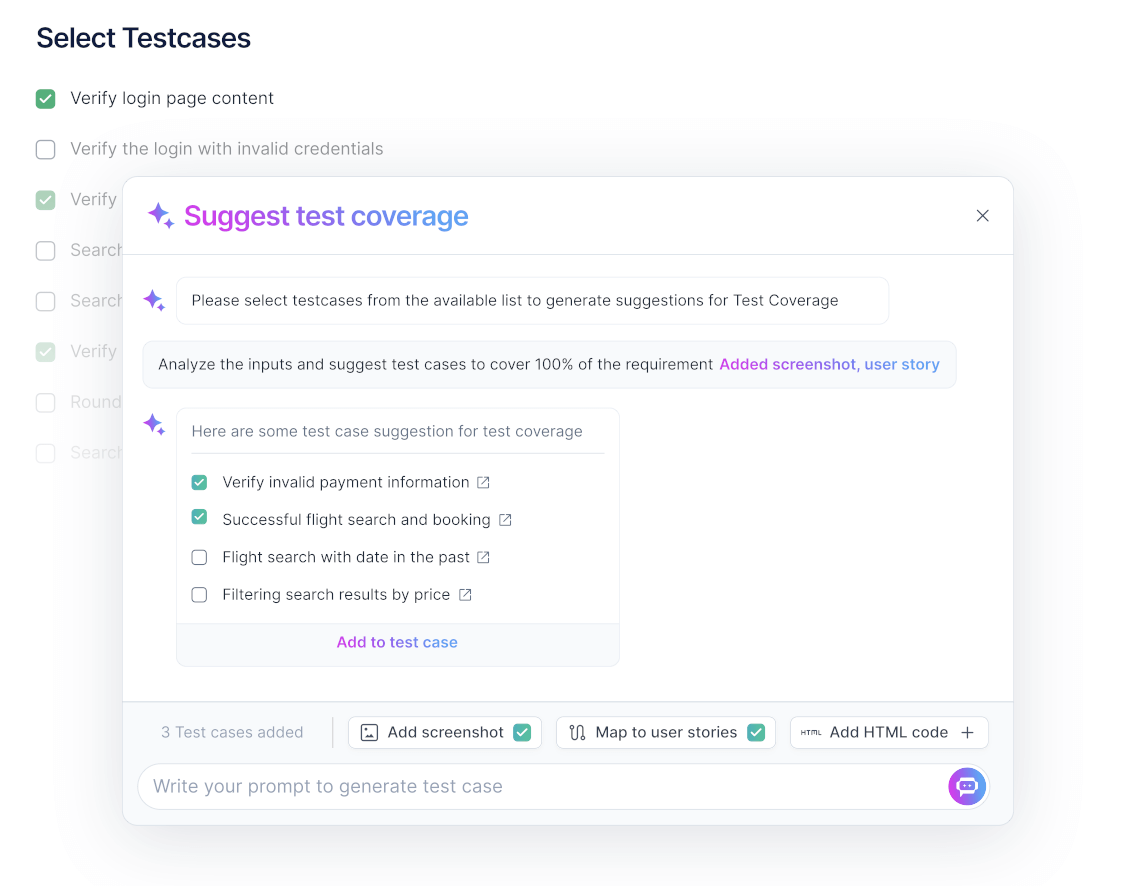Open external link for Filtering search results by price
The width and height of the screenshot is (1136, 886).
pyautogui.click(x=465, y=595)
